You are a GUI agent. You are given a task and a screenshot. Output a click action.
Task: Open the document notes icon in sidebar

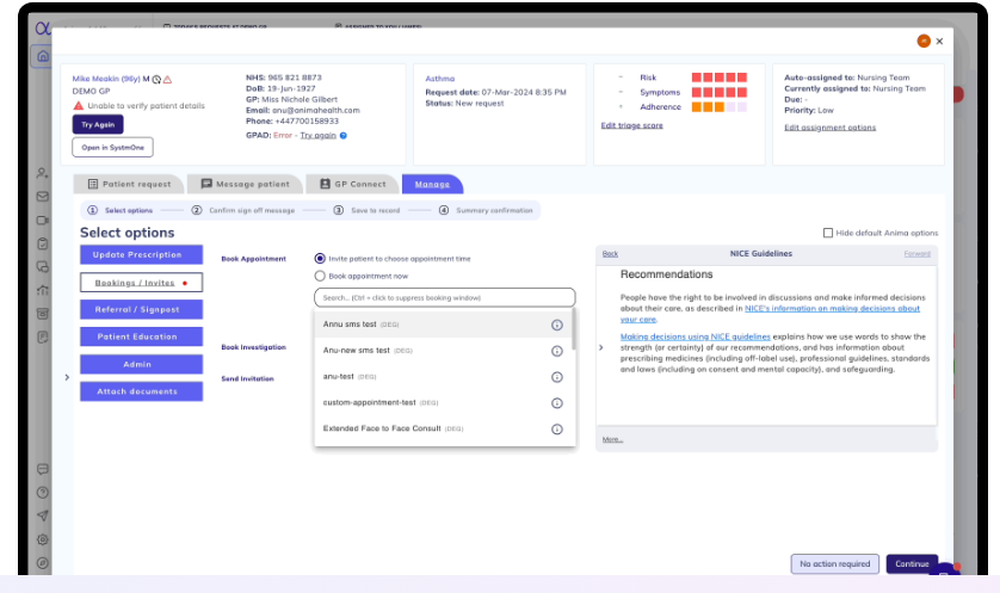(x=42, y=337)
